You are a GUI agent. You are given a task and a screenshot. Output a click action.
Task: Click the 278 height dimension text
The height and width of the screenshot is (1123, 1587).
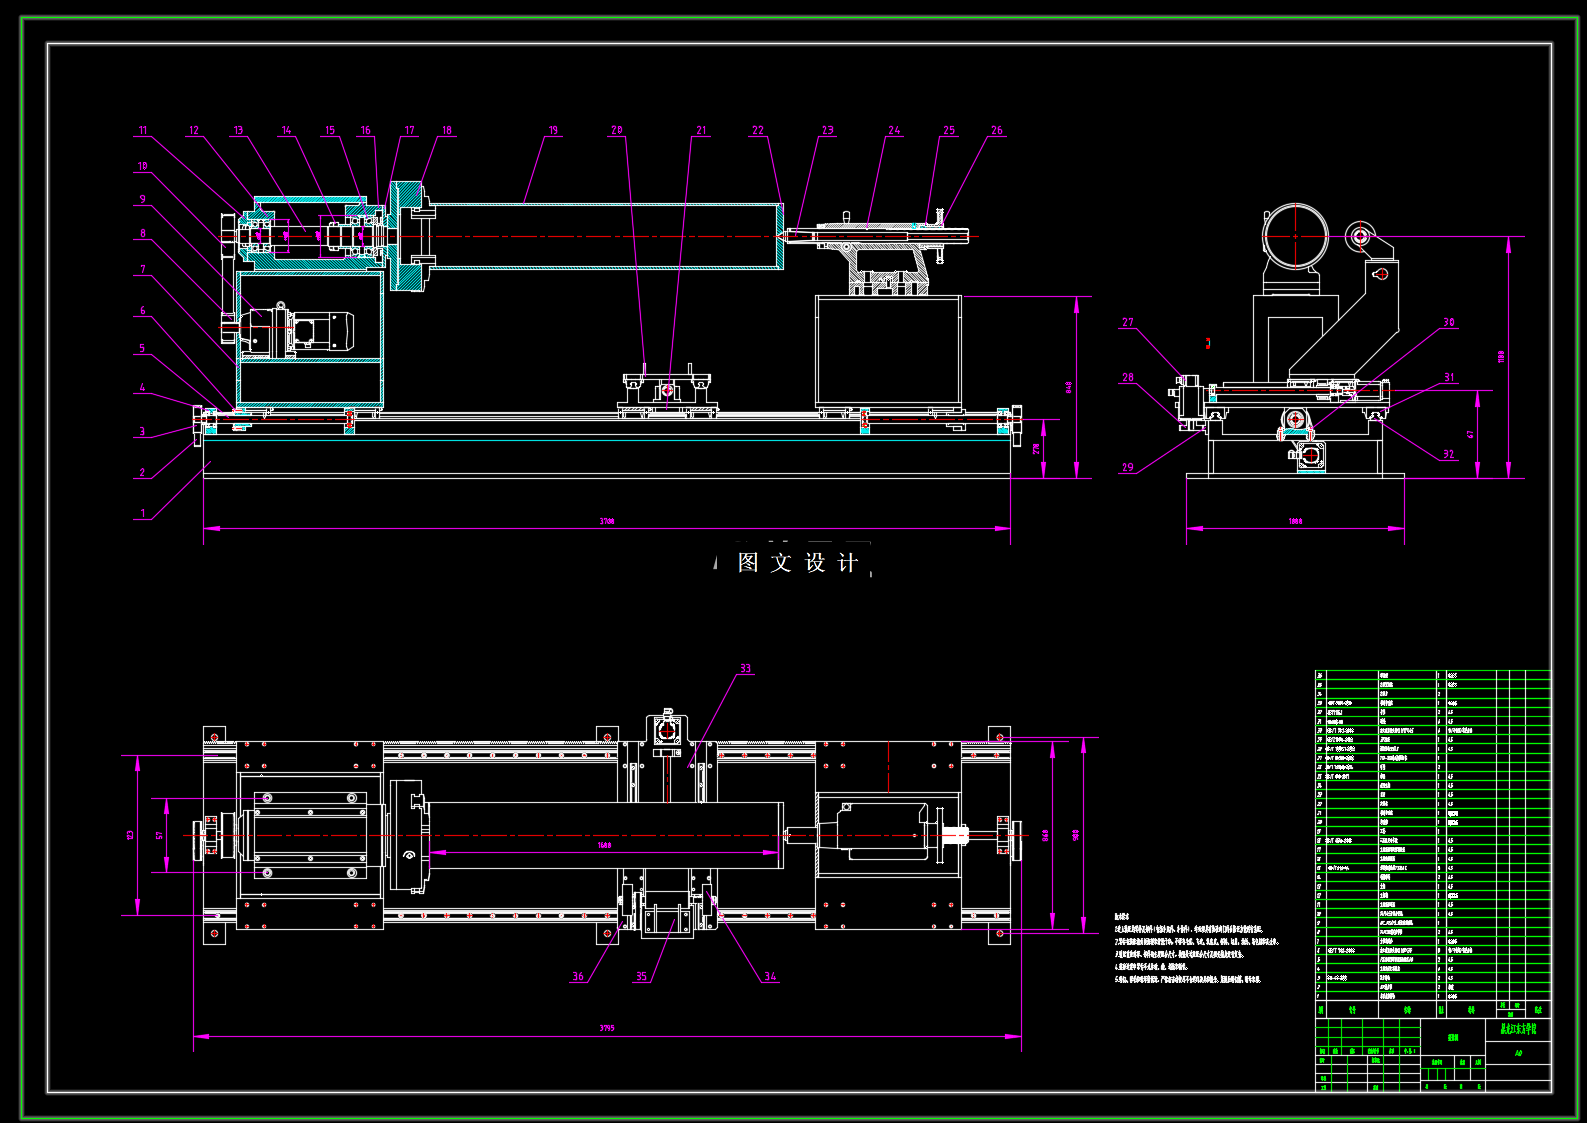tap(1037, 450)
